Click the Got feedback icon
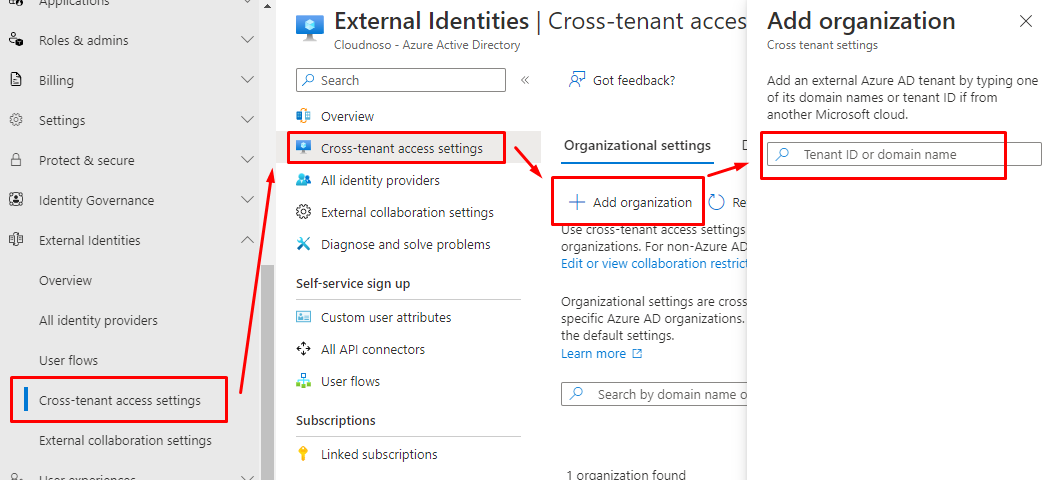This screenshot has height=480, width=1056. click(x=577, y=80)
